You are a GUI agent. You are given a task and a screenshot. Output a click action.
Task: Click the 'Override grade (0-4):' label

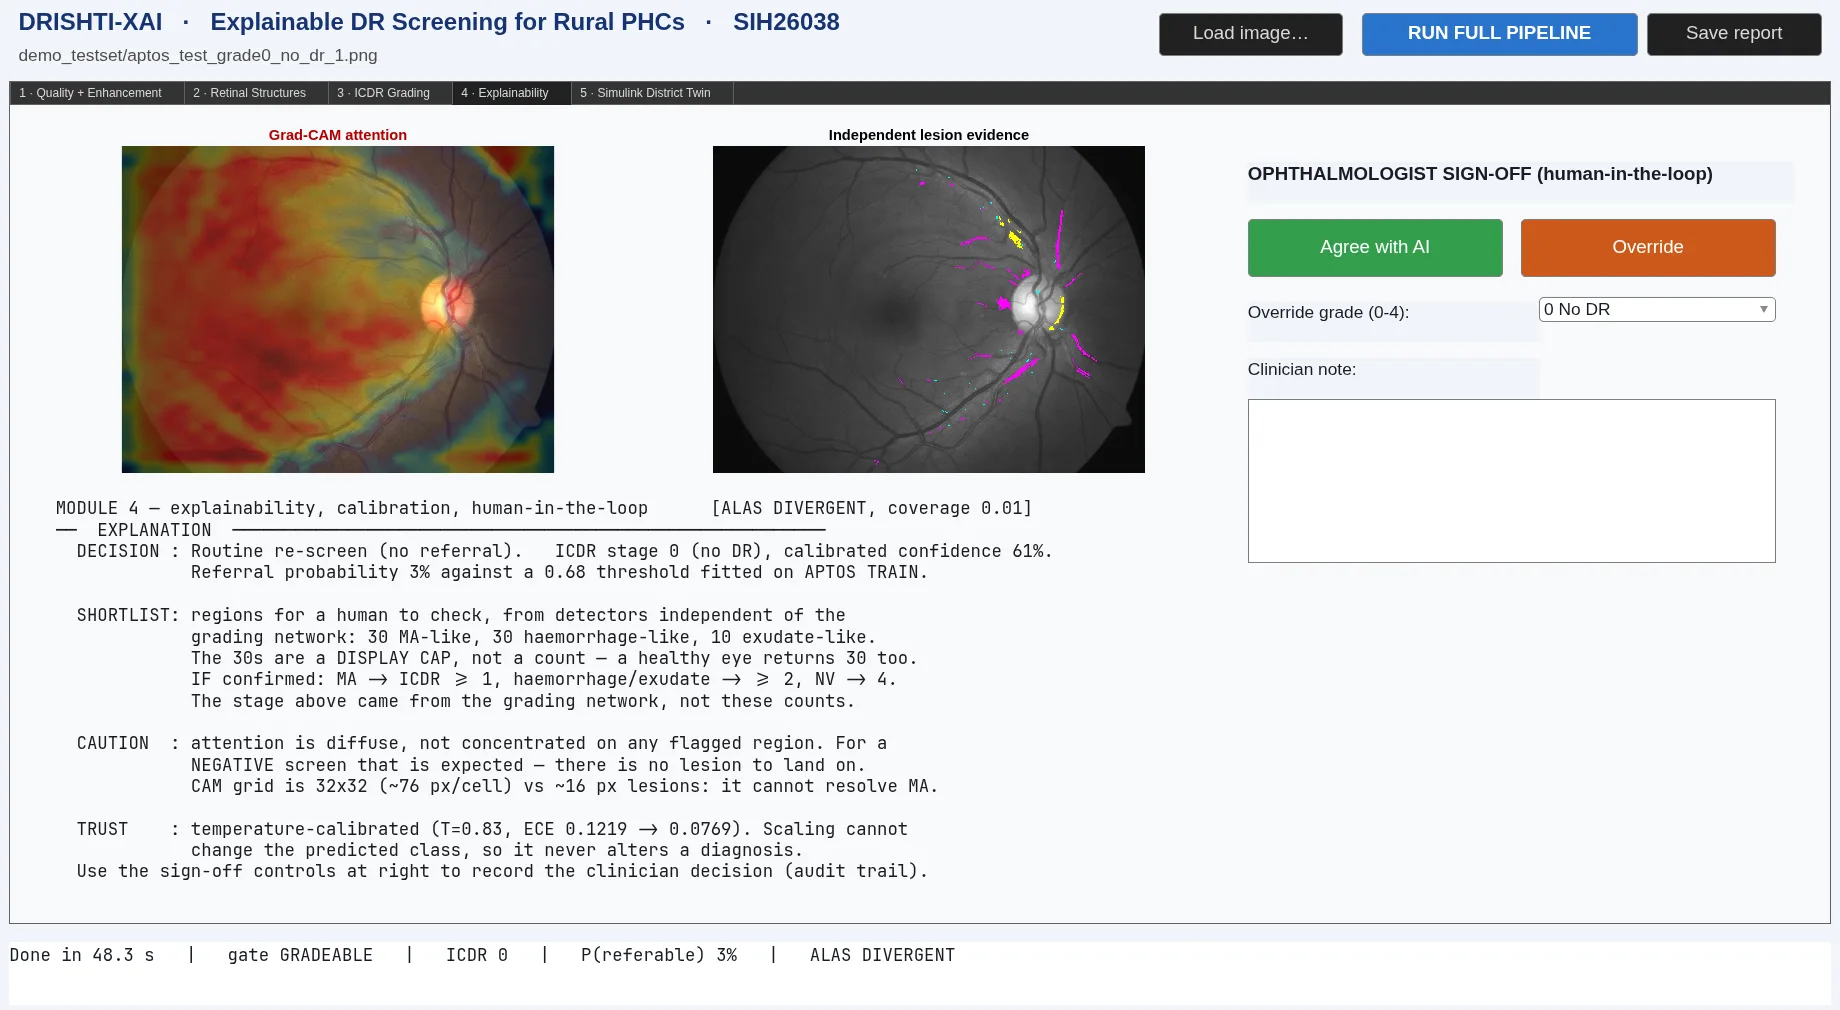pos(1328,312)
